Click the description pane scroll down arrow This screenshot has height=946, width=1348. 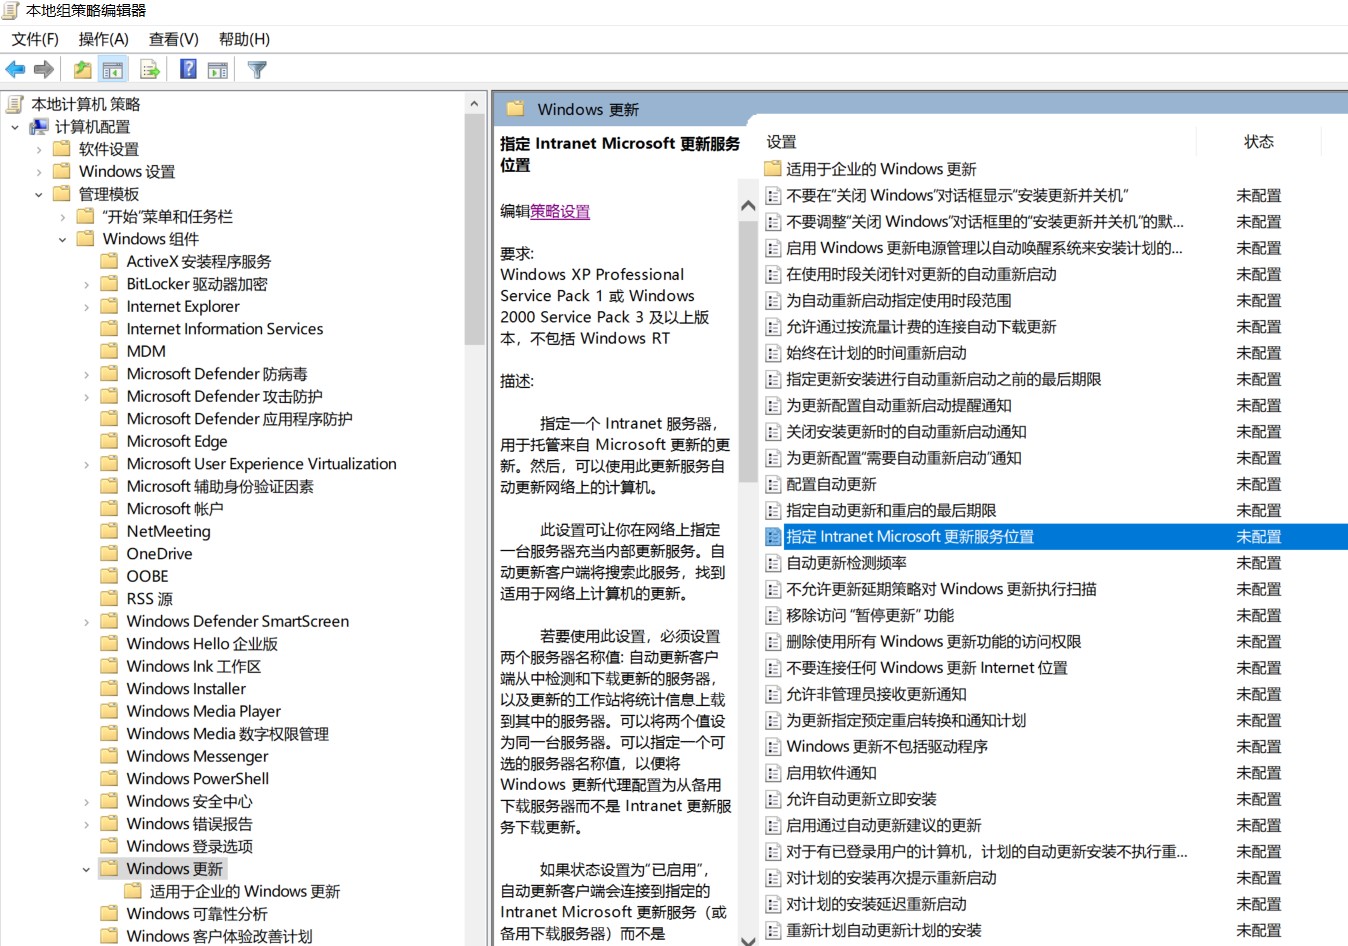[x=747, y=939]
